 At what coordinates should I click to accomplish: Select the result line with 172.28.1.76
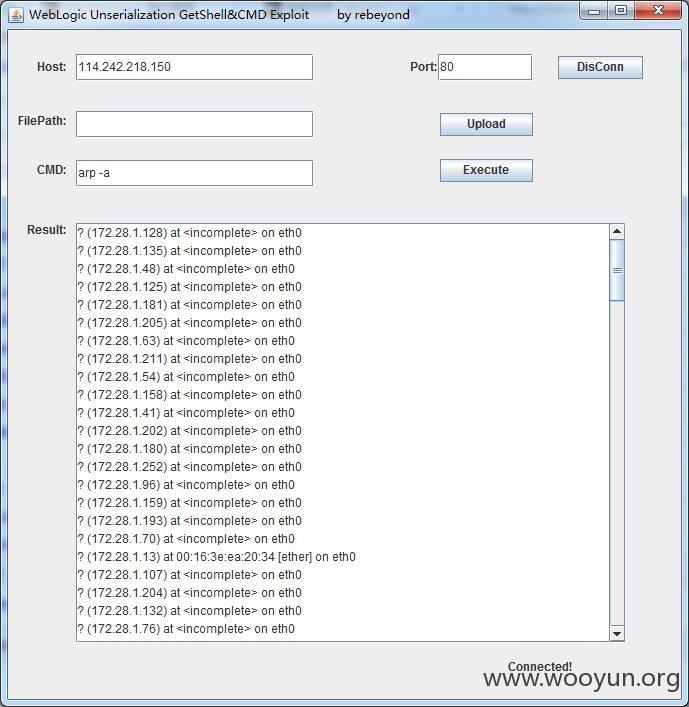pyautogui.click(x=186, y=629)
